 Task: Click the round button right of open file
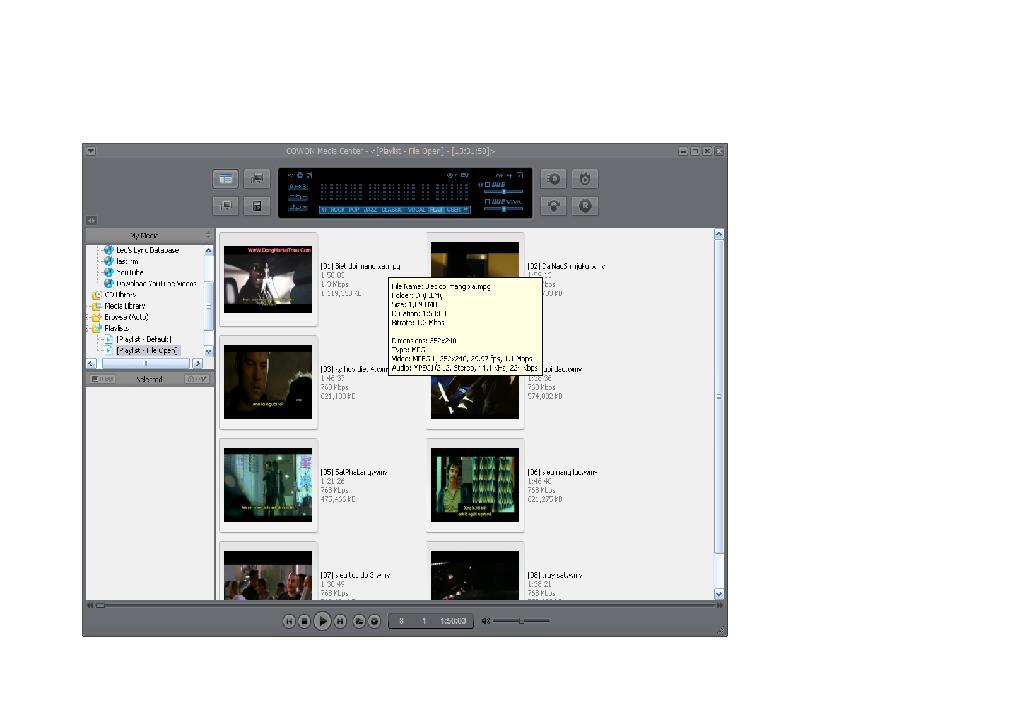point(374,621)
